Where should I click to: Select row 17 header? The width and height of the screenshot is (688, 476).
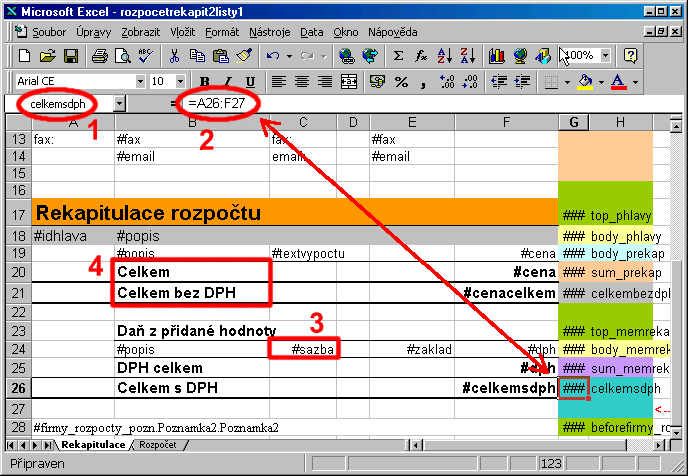(16, 213)
